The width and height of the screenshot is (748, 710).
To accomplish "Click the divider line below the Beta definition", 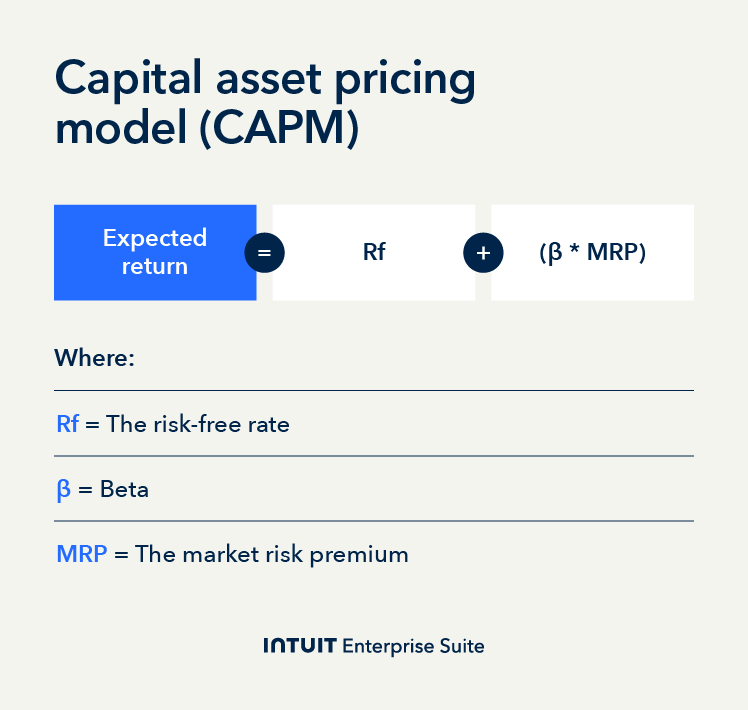I will click(x=374, y=521).
